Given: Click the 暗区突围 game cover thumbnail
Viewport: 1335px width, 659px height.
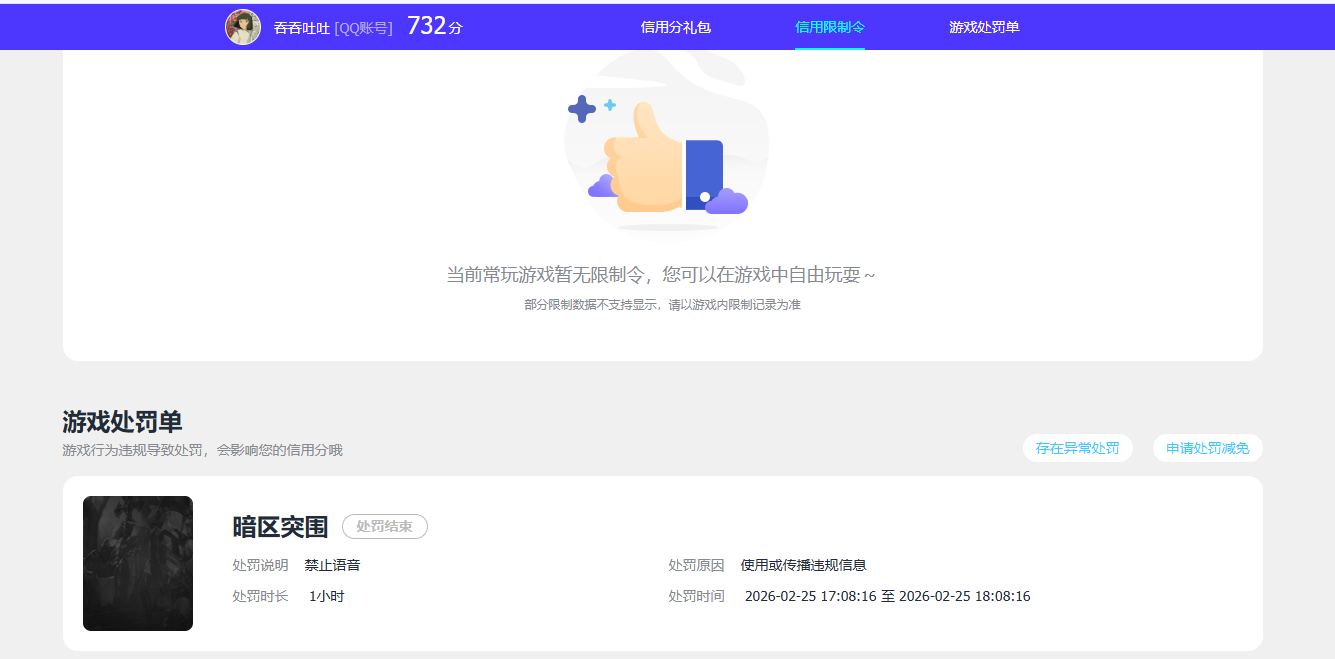Looking at the screenshot, I should point(138,563).
